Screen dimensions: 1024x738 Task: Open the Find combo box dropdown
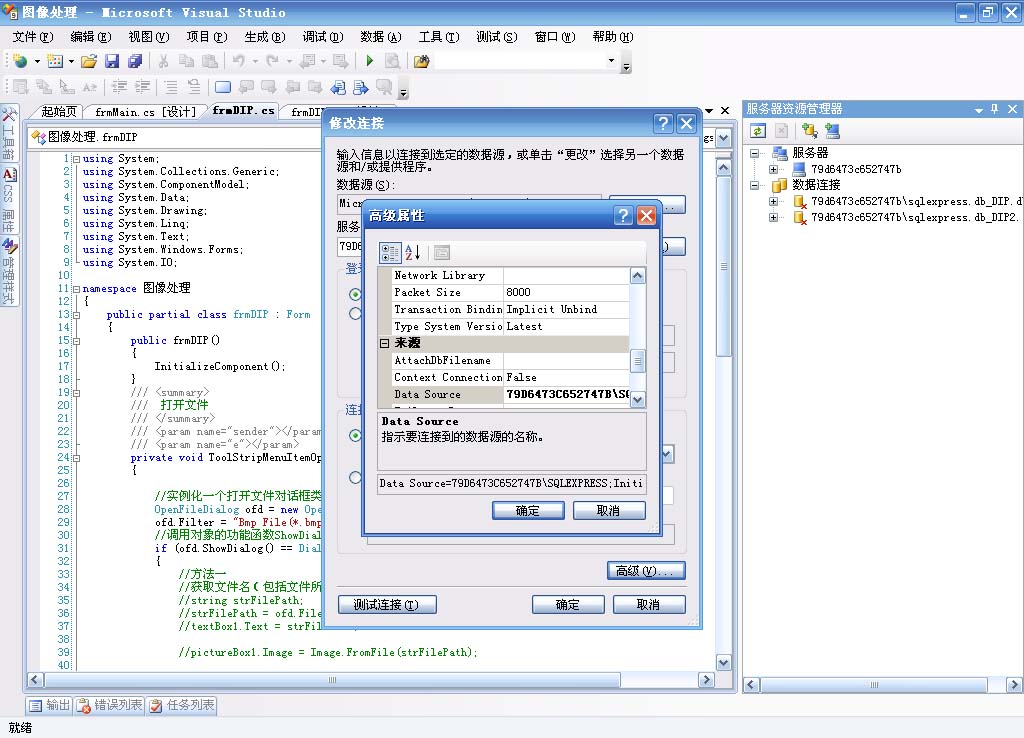point(611,61)
